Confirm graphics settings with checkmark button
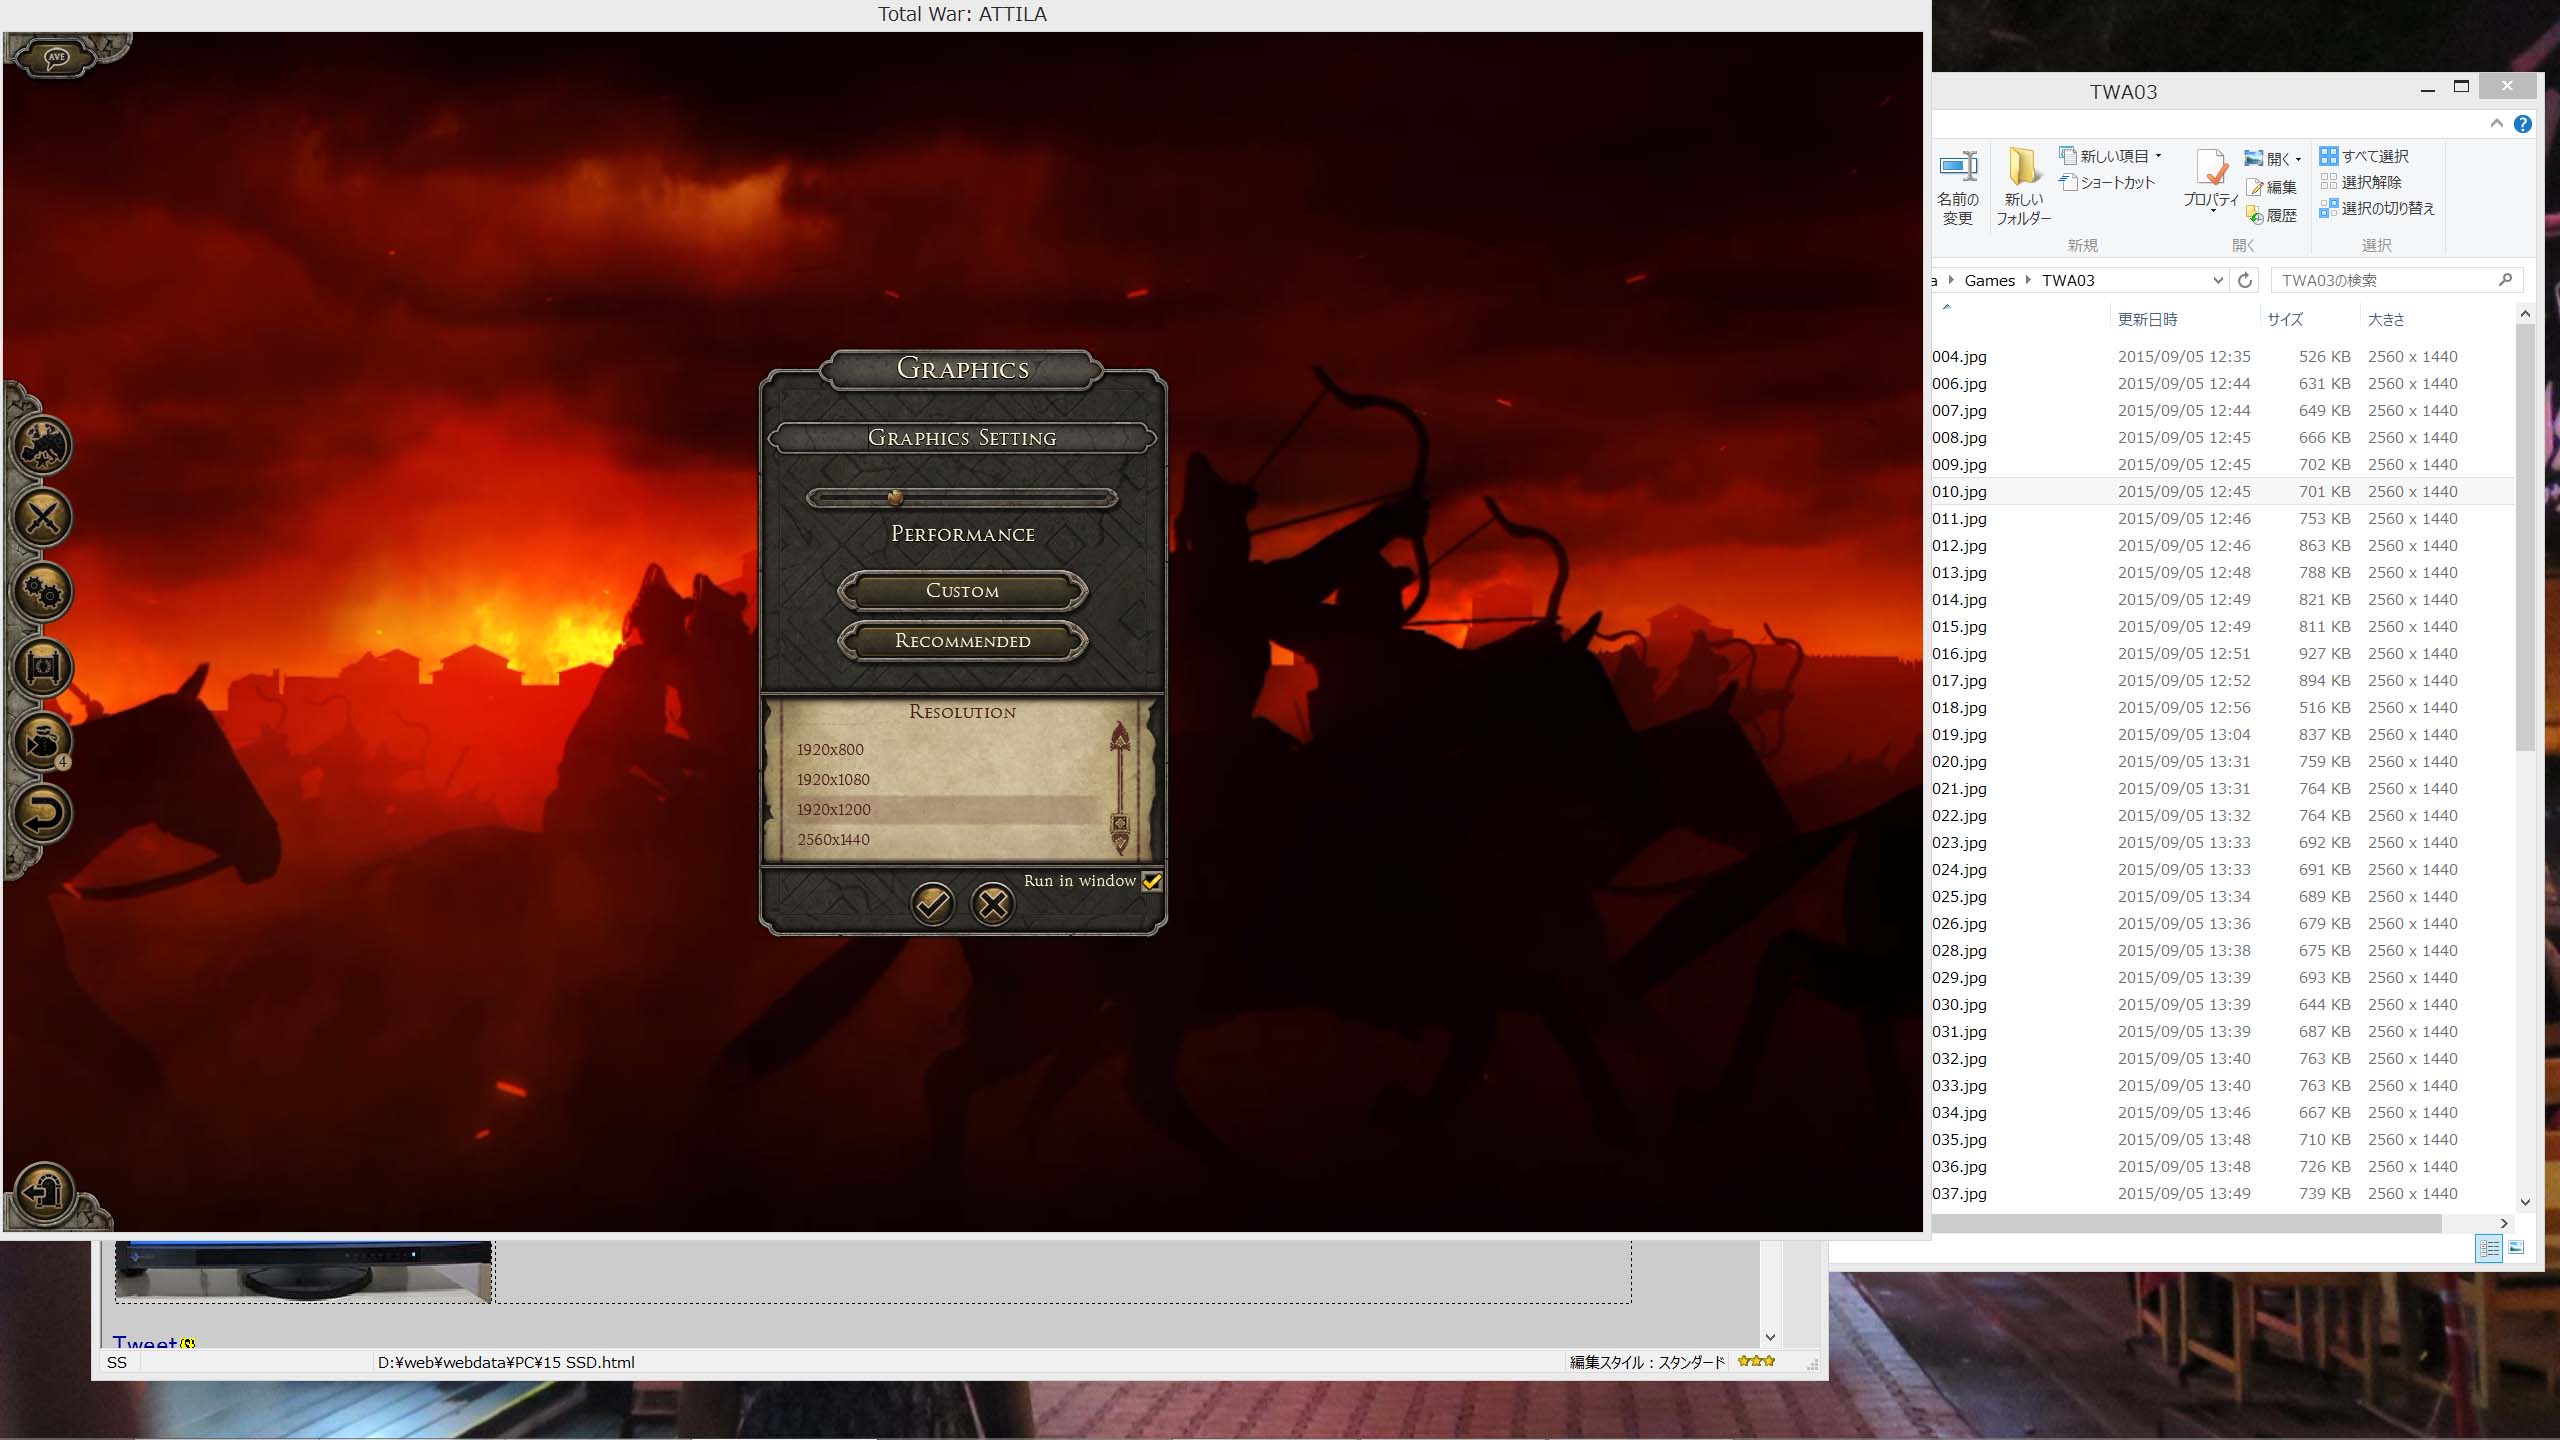Image resolution: width=2560 pixels, height=1440 pixels. pyautogui.click(x=932, y=905)
